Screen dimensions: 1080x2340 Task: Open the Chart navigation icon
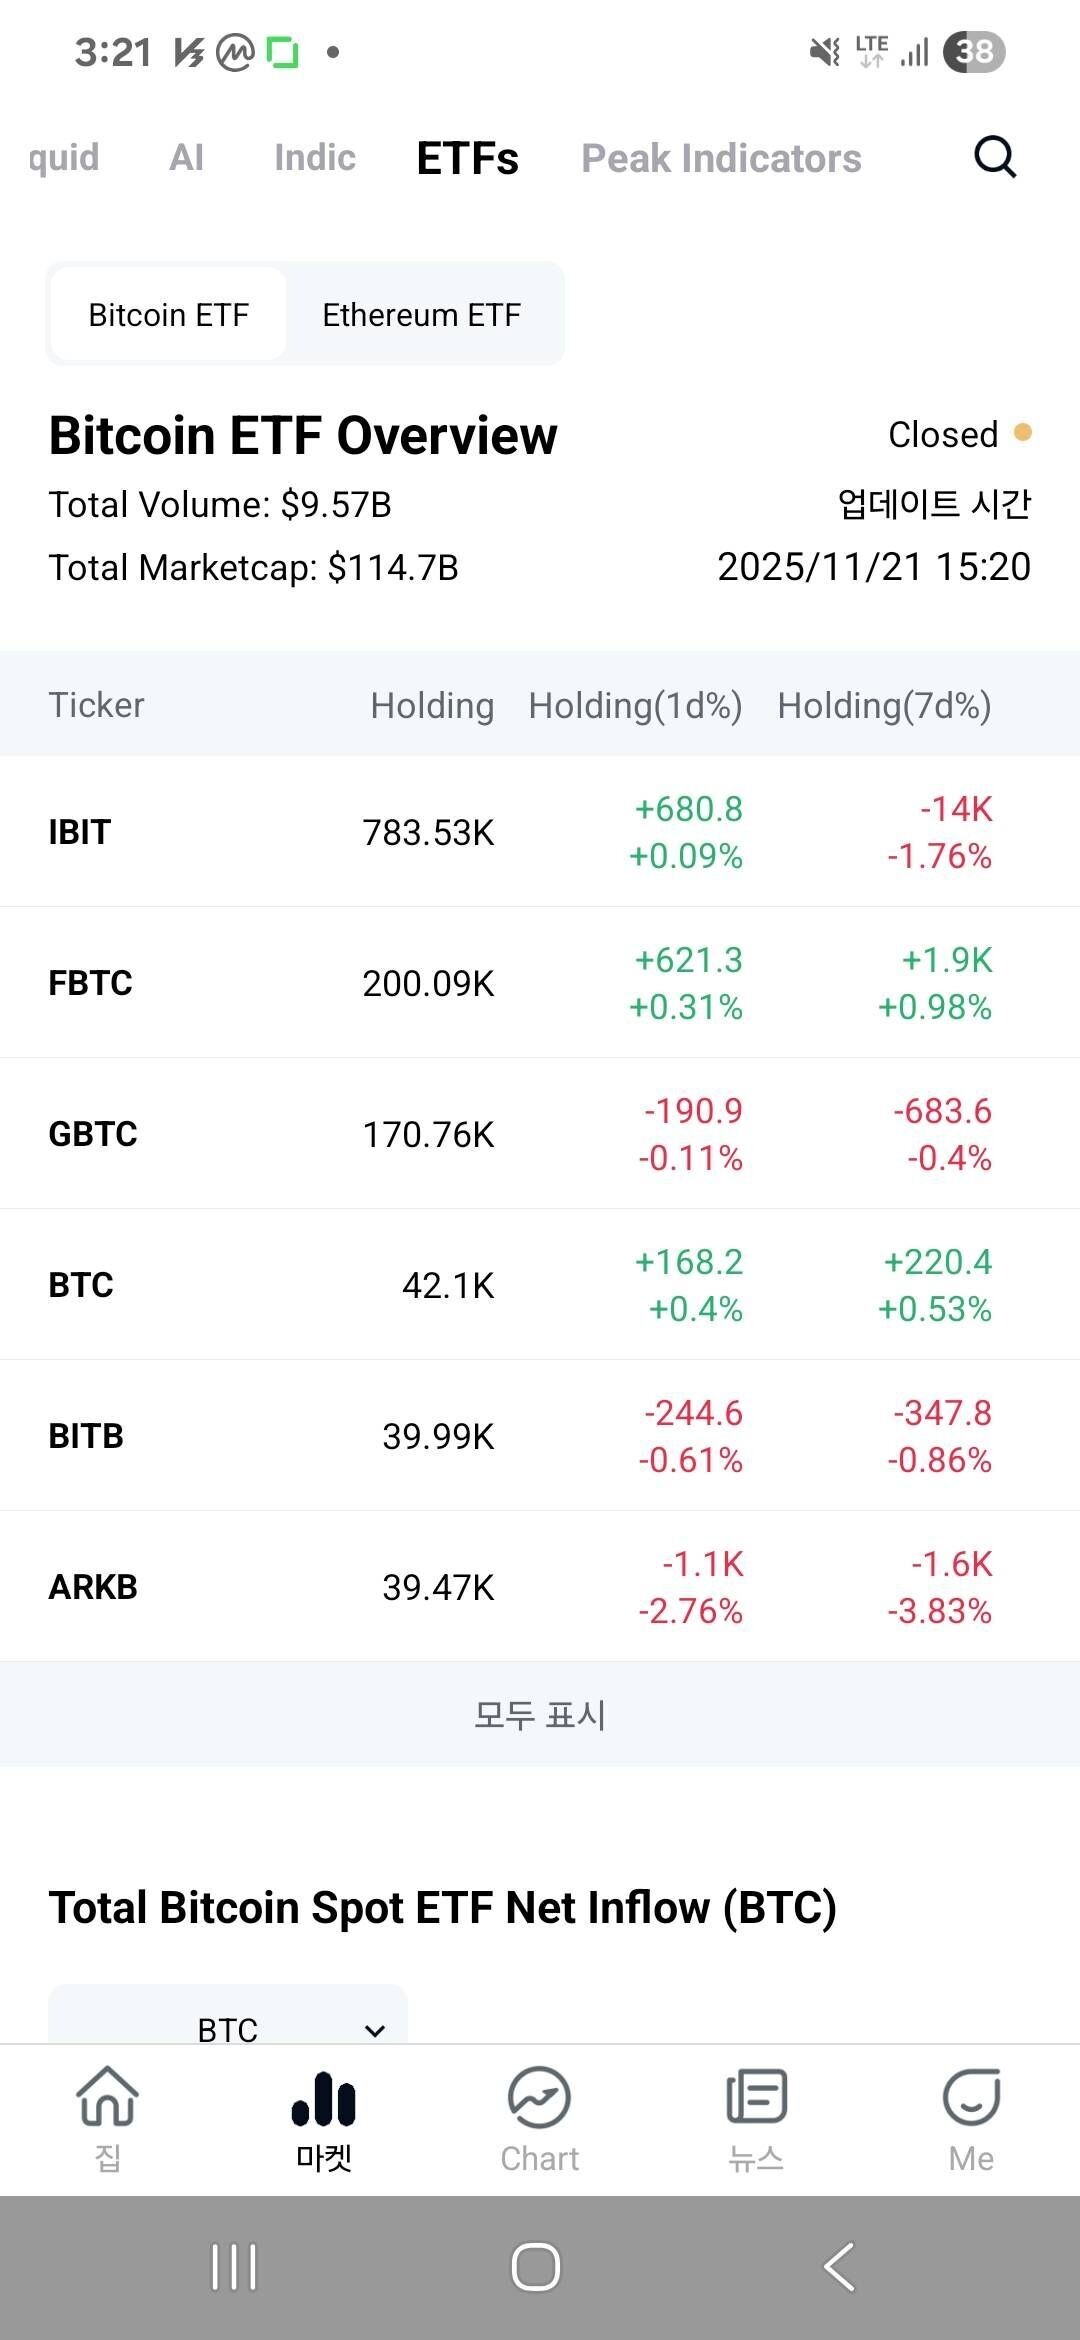coord(539,2098)
